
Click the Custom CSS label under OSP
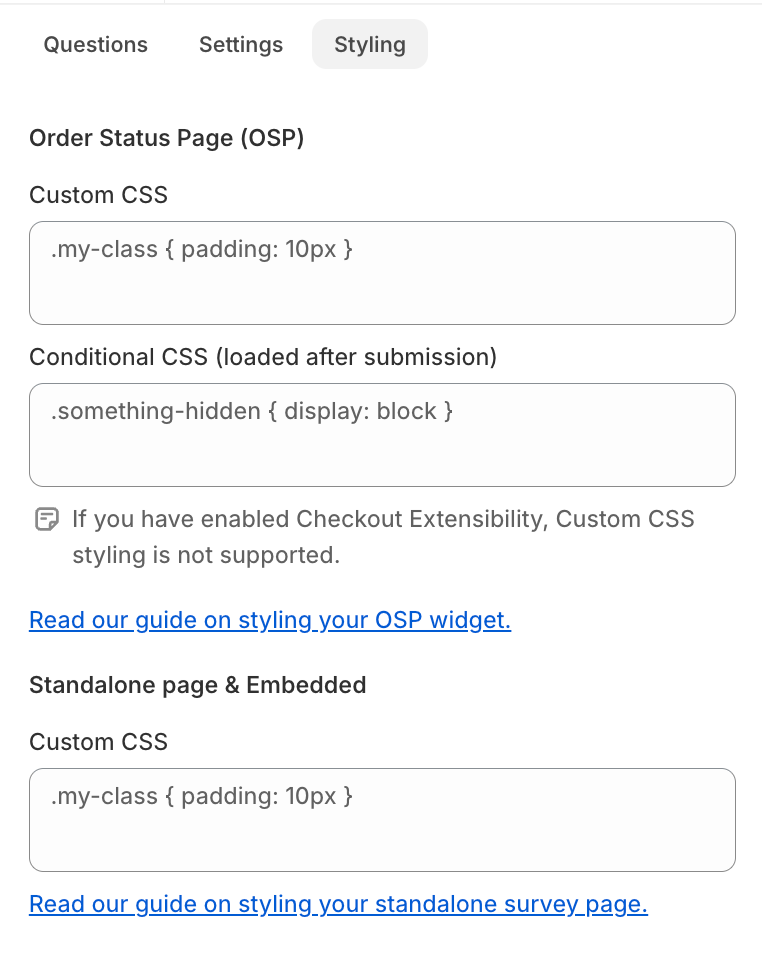[x=99, y=195]
